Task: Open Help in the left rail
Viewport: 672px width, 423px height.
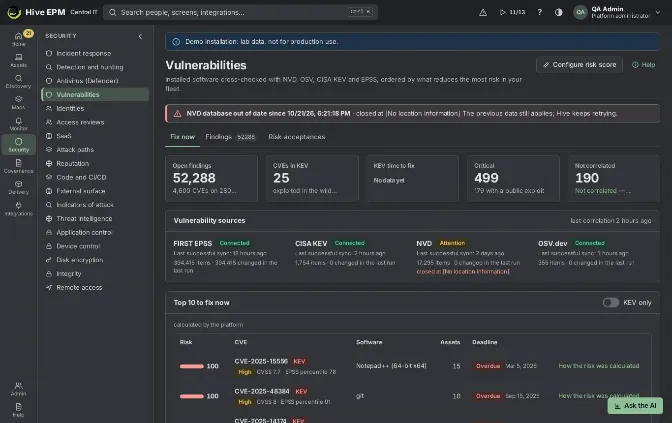Action: click(18, 410)
